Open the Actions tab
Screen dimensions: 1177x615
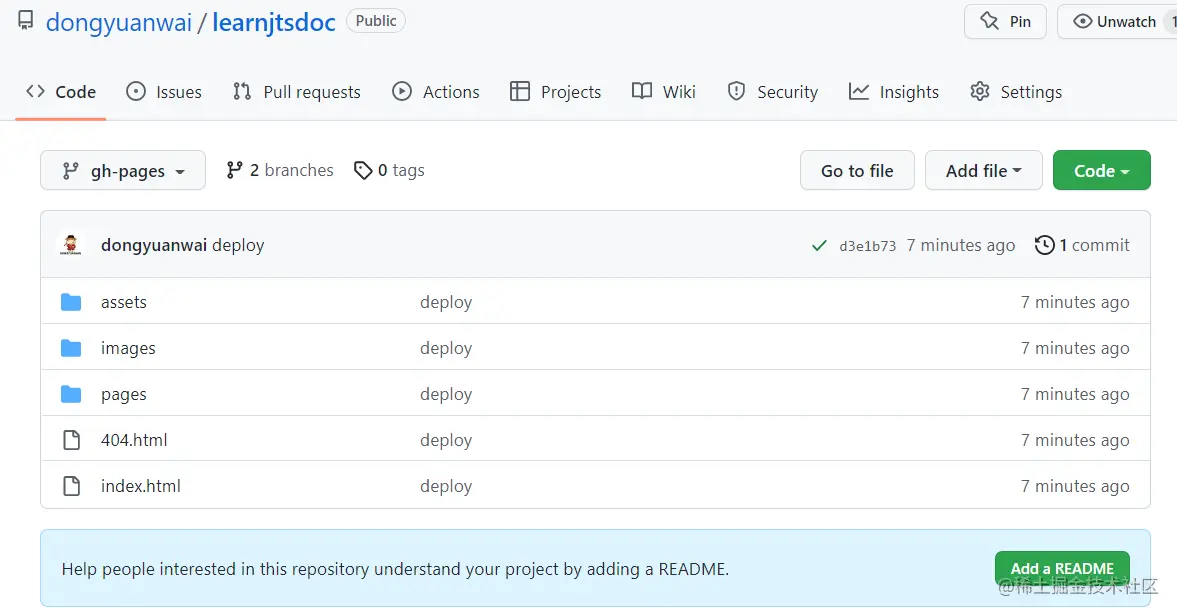click(435, 92)
